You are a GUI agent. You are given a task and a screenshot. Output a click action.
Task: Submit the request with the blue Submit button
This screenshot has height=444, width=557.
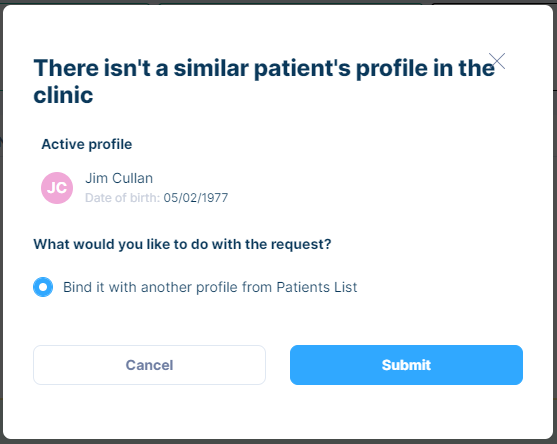pos(406,365)
